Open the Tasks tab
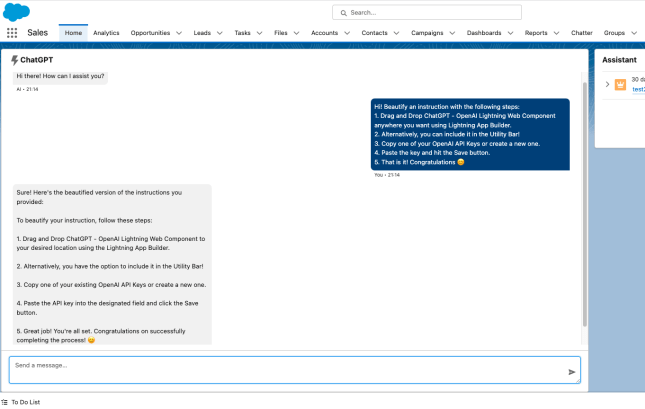Image resolution: width=645 pixels, height=409 pixels. click(242, 33)
